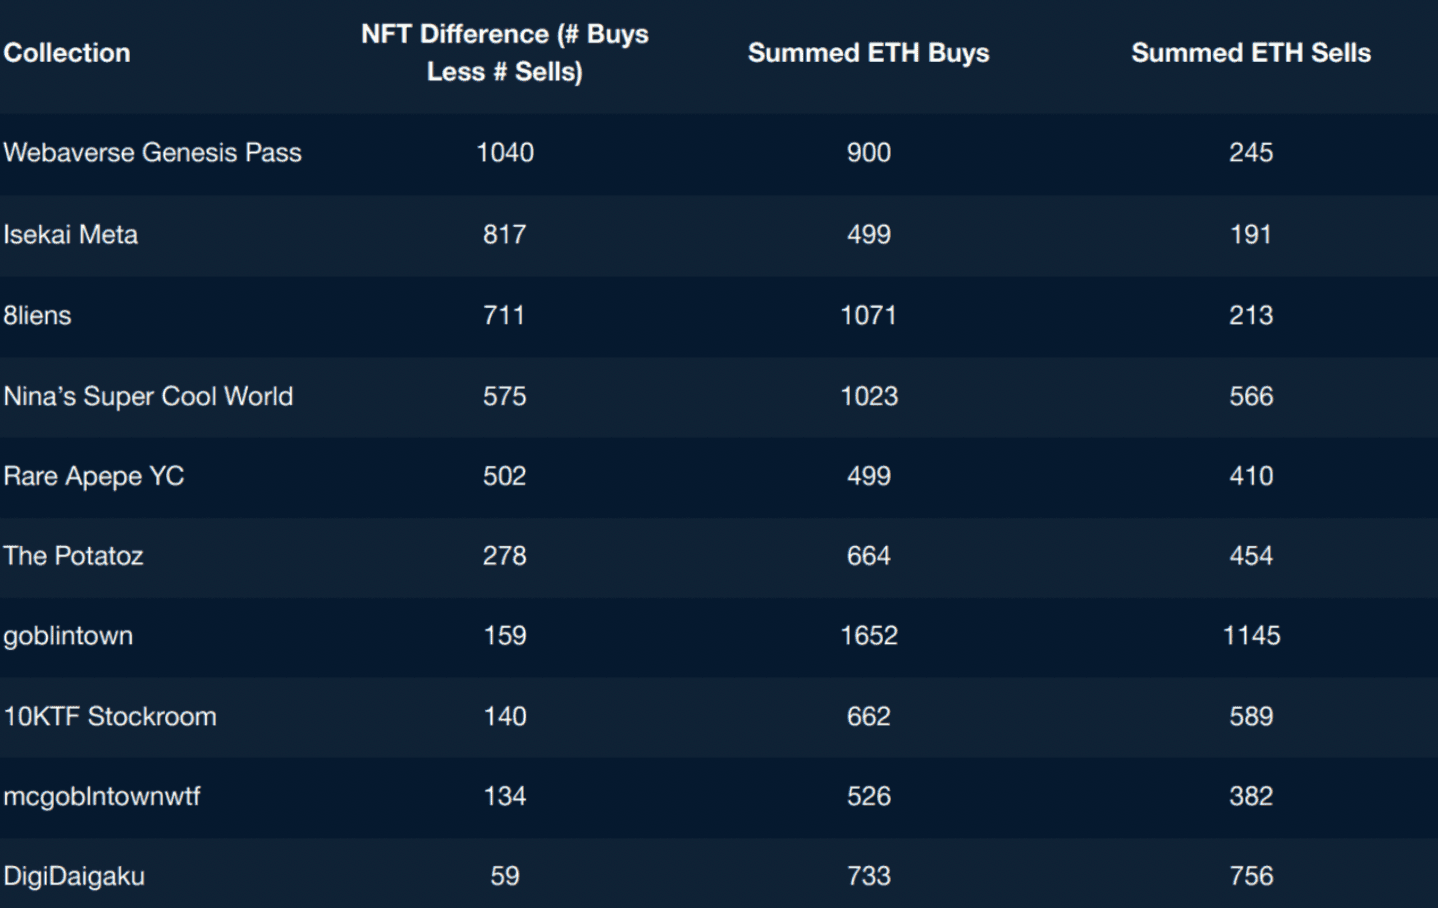Select Isekai Meta's 817 NFT difference value

(505, 235)
